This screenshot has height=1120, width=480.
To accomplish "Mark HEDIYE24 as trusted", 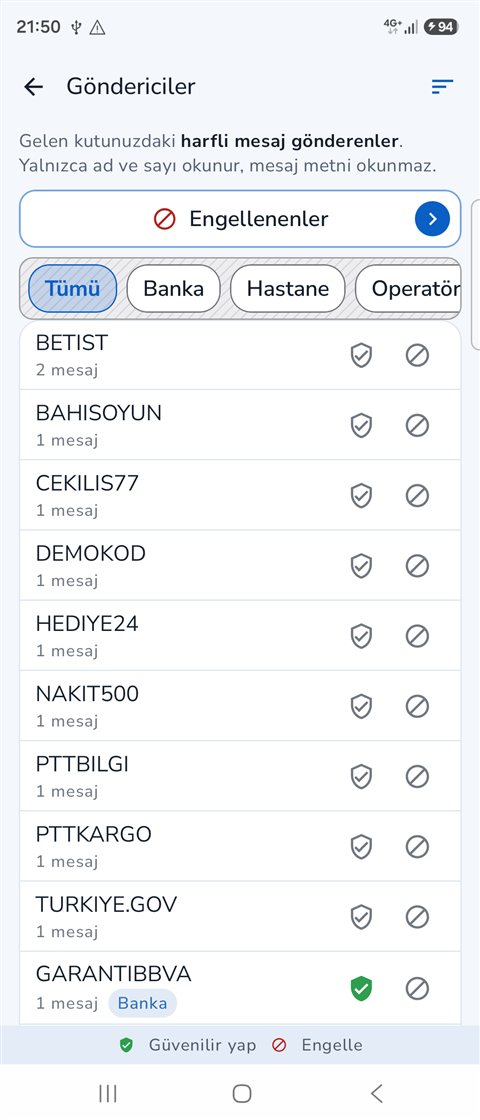I will [x=361, y=636].
